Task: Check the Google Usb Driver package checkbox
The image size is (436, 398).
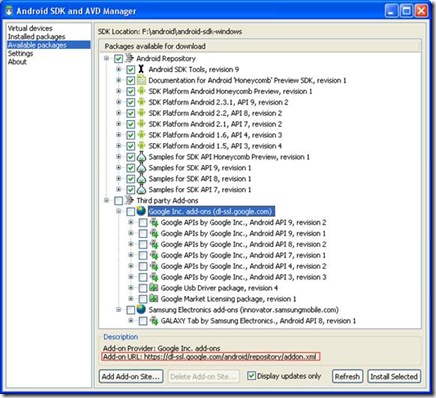Action: coord(143,288)
